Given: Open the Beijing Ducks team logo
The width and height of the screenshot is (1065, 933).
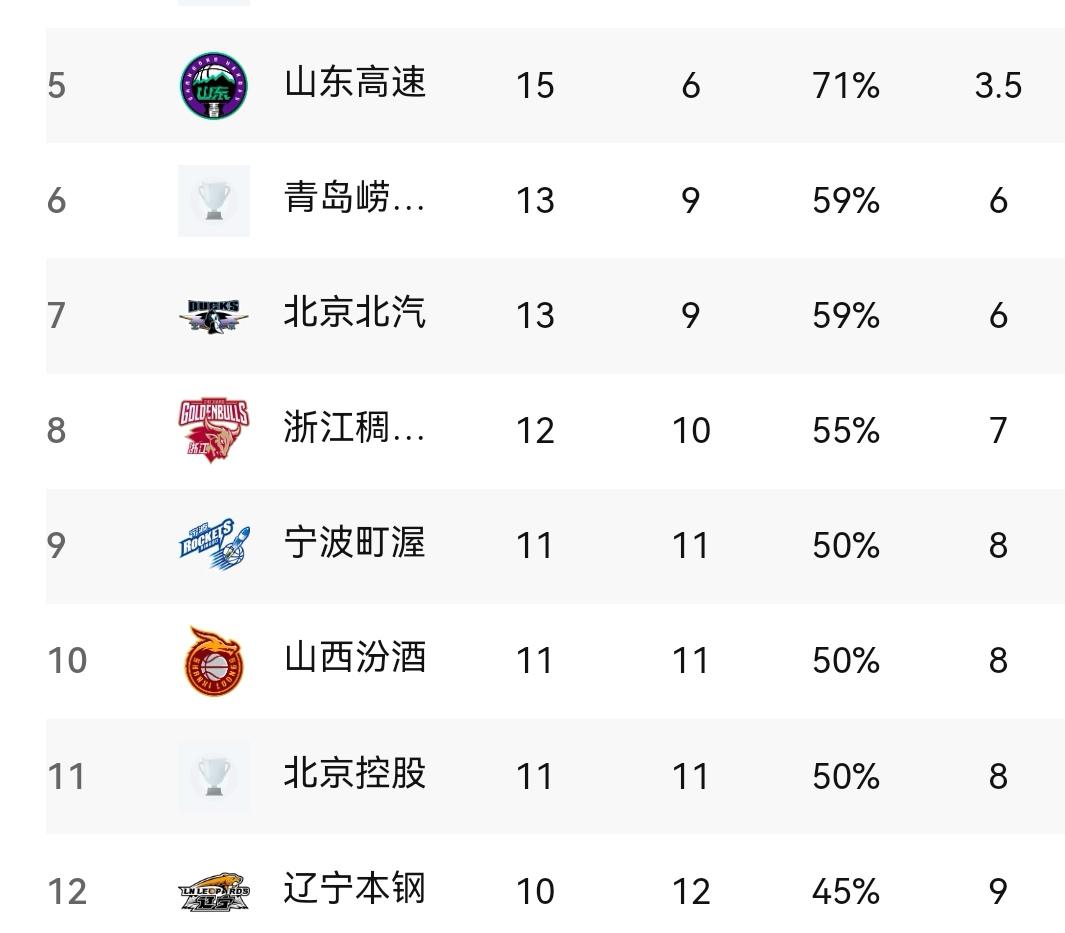Looking at the screenshot, I should [x=214, y=316].
